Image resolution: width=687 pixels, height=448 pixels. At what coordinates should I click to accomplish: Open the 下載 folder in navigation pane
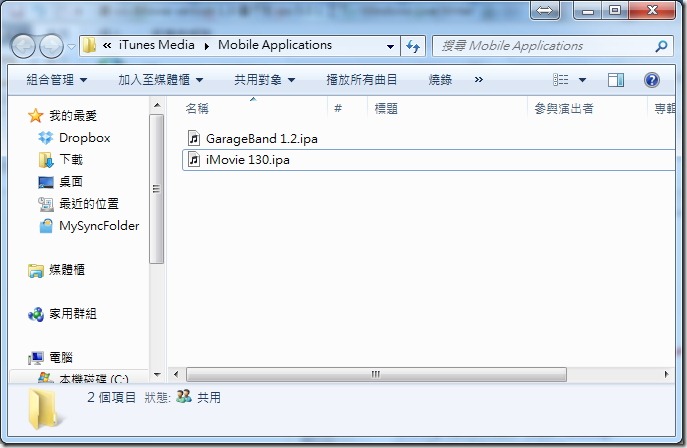pos(71,159)
